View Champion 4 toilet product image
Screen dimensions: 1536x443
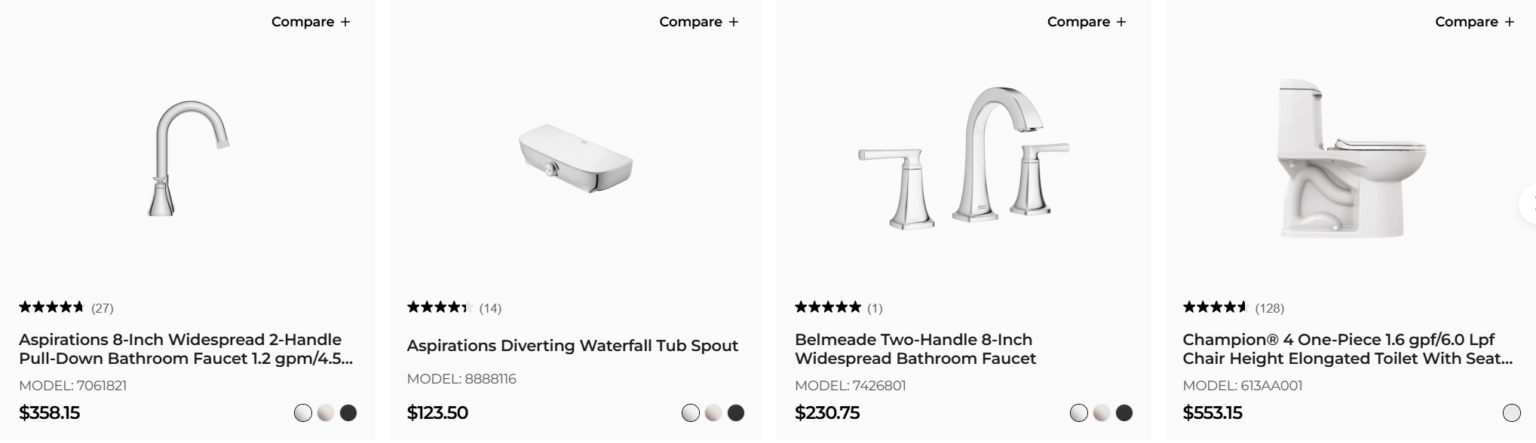[x=1352, y=158]
